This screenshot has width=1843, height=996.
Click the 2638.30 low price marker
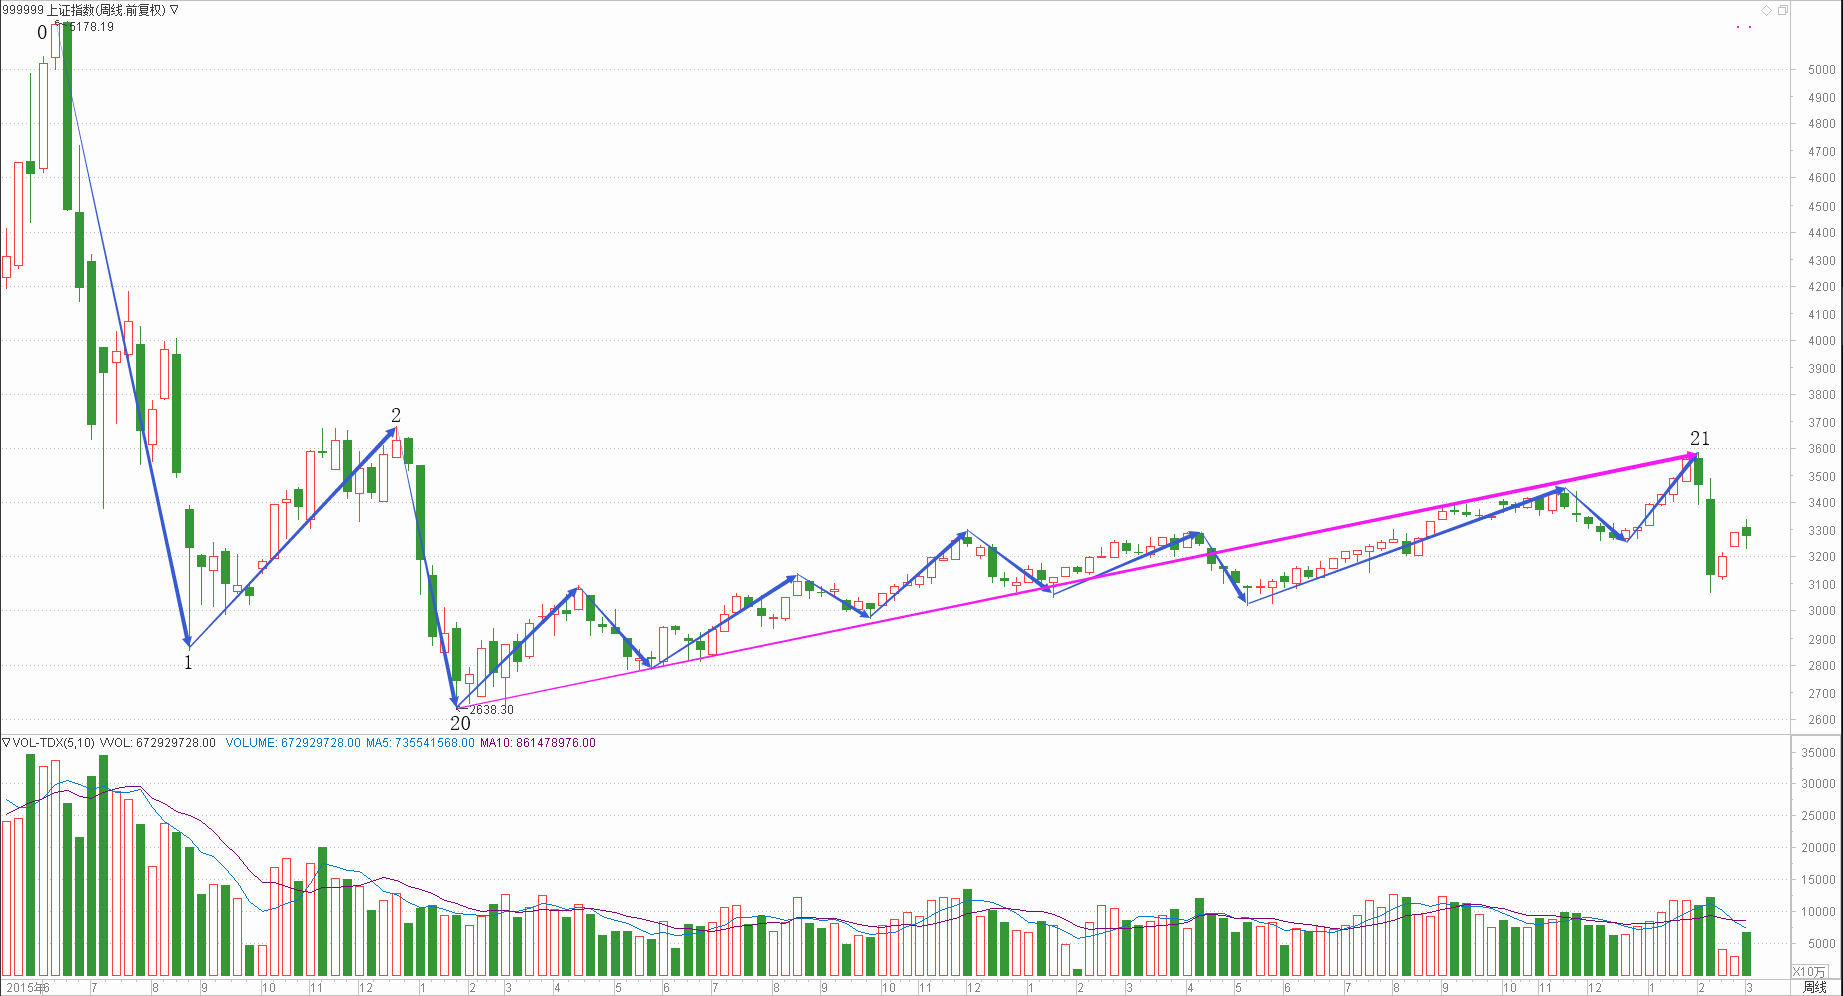(x=490, y=710)
